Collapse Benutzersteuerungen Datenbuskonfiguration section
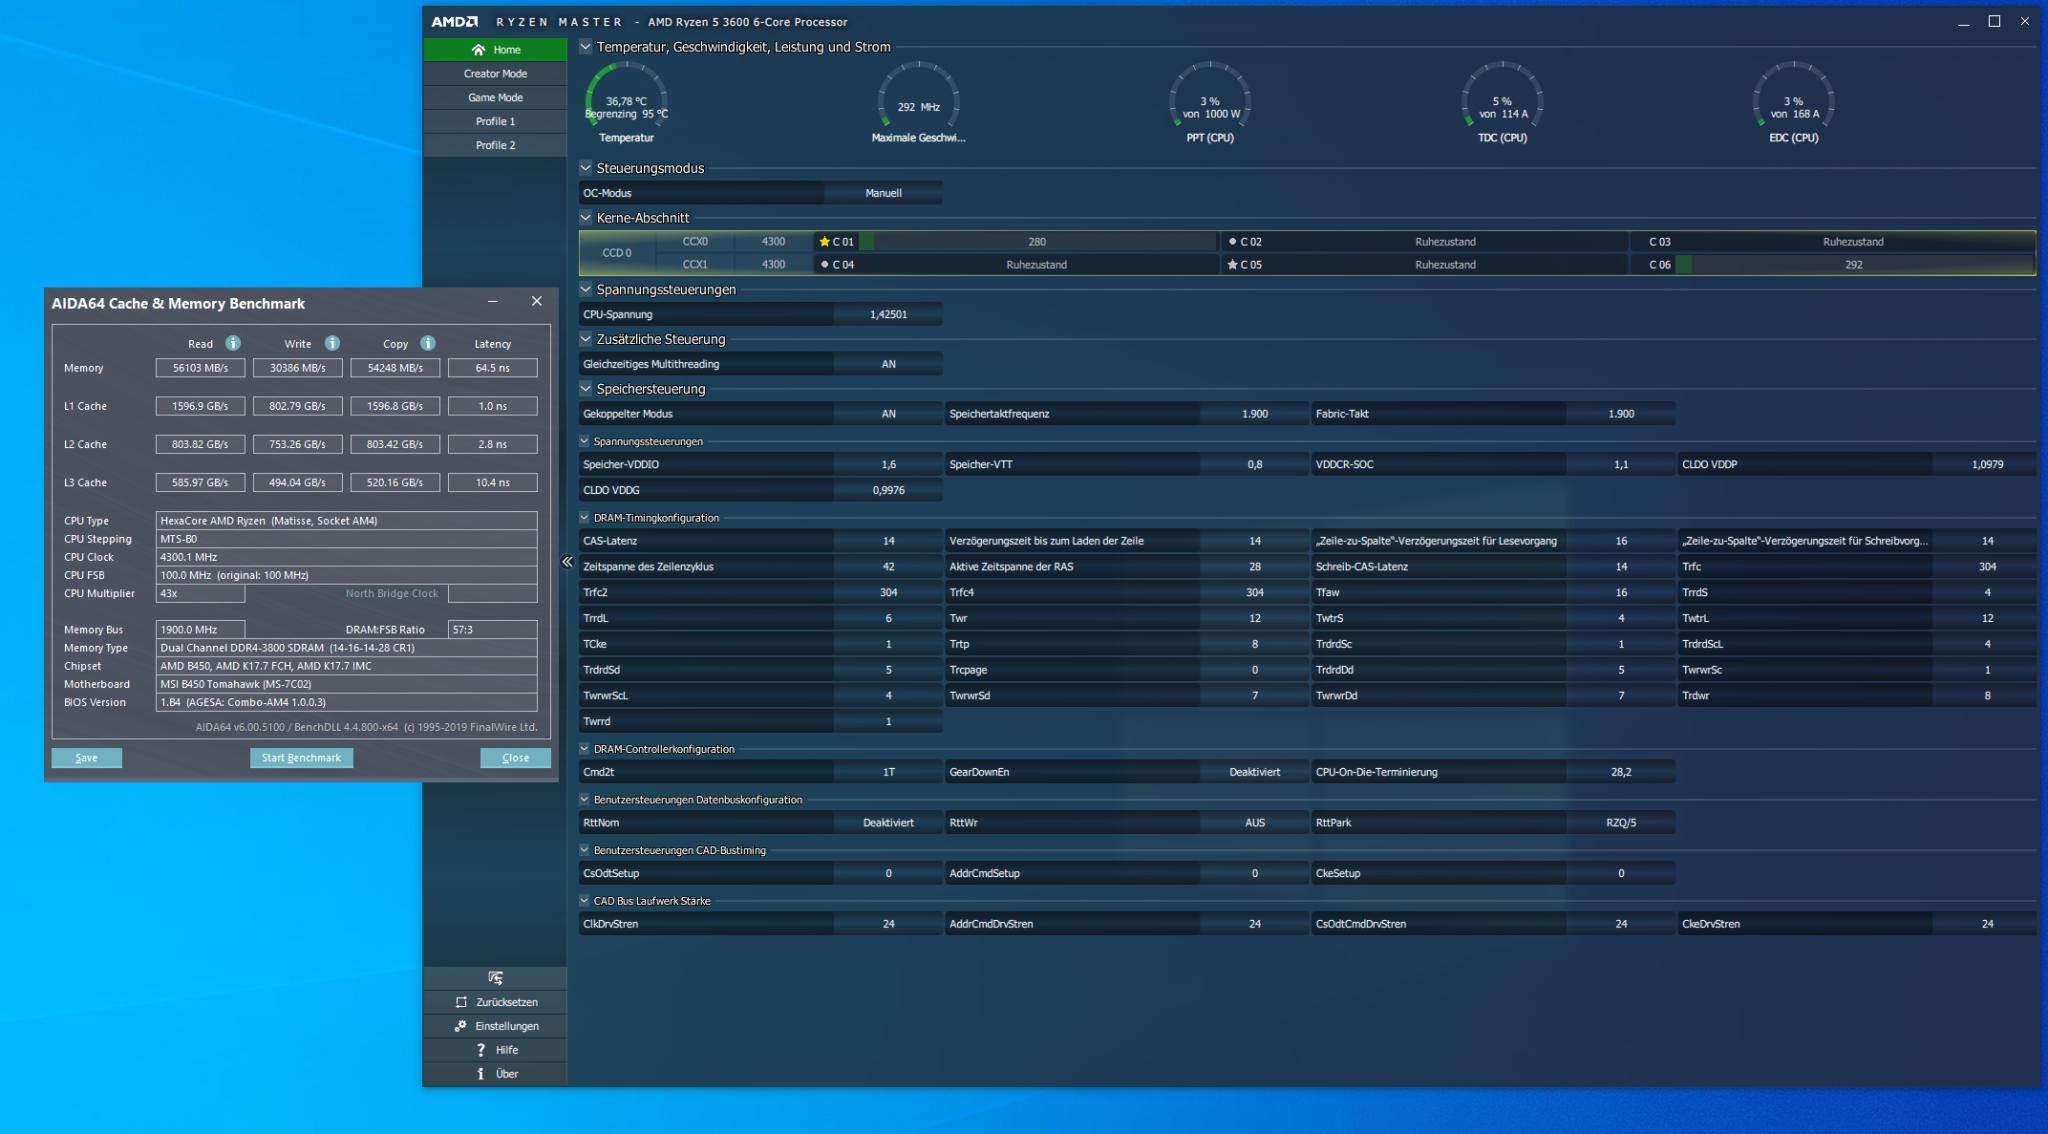This screenshot has width=2048, height=1134. click(x=585, y=800)
